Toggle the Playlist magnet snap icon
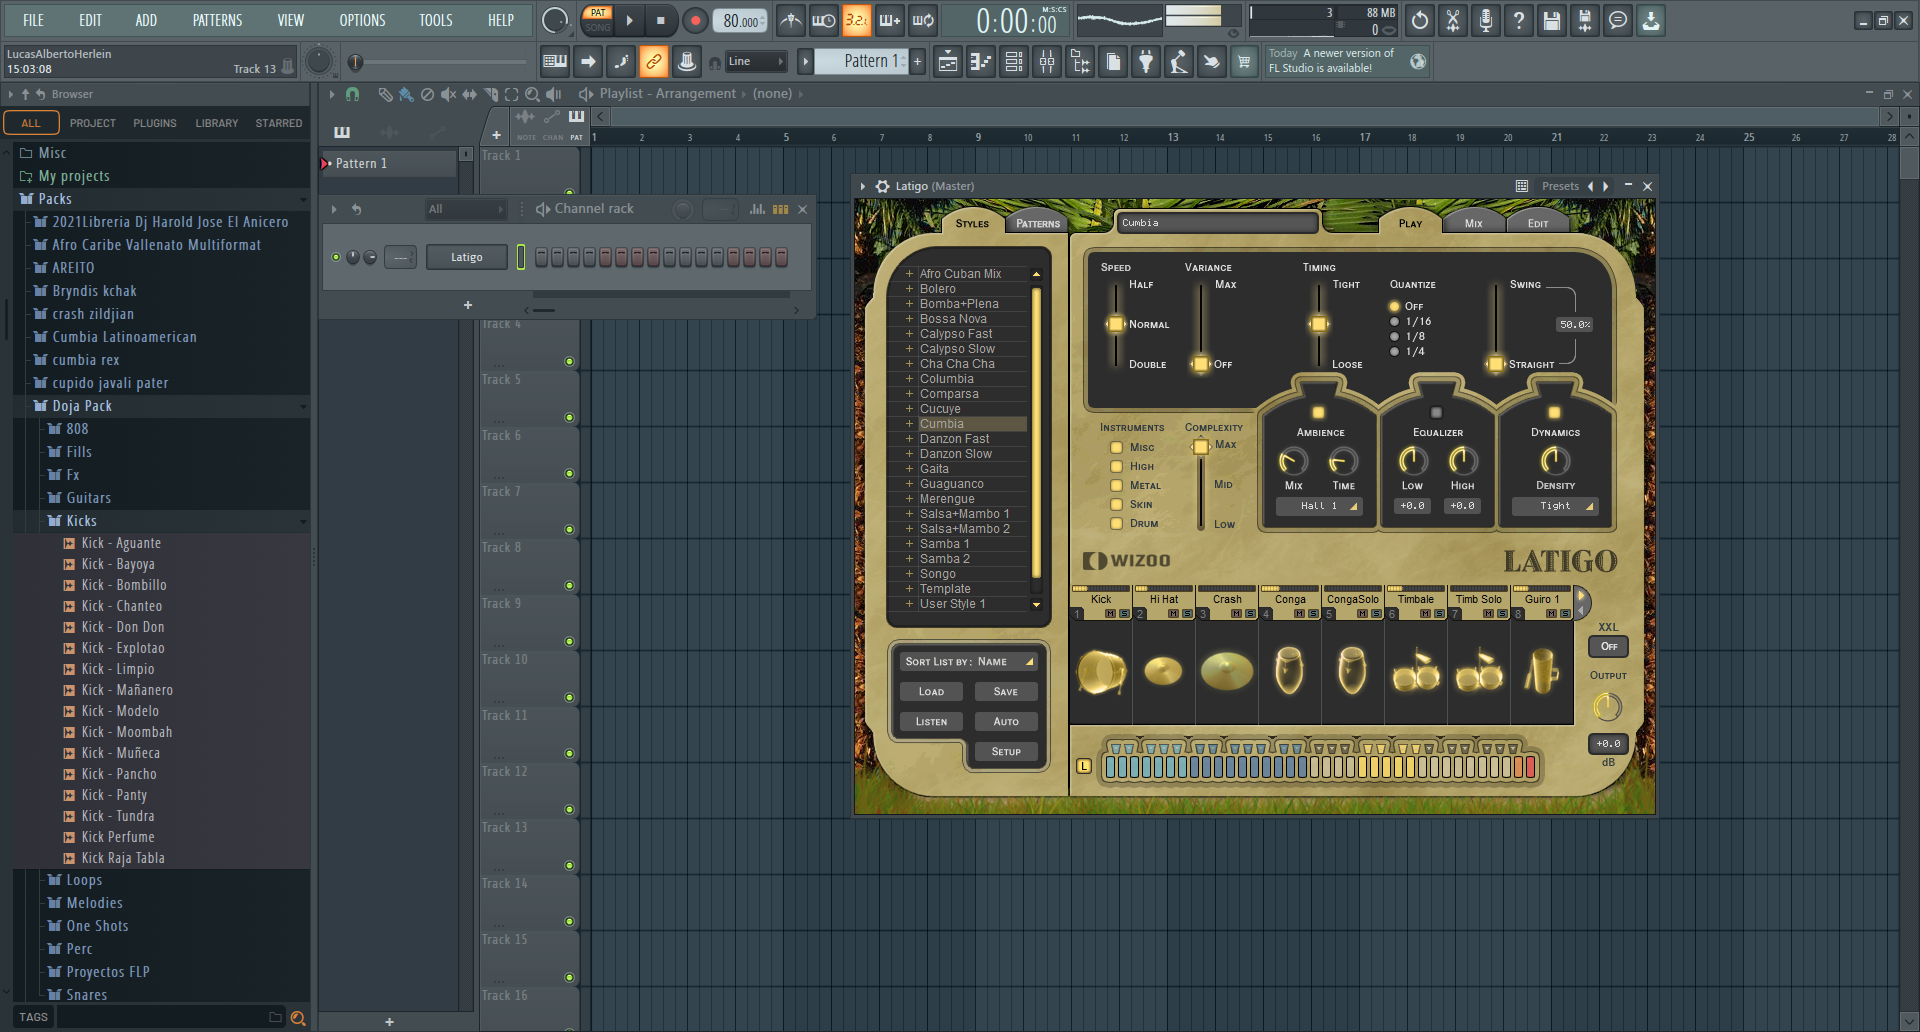This screenshot has height=1032, width=1920. 352,94
